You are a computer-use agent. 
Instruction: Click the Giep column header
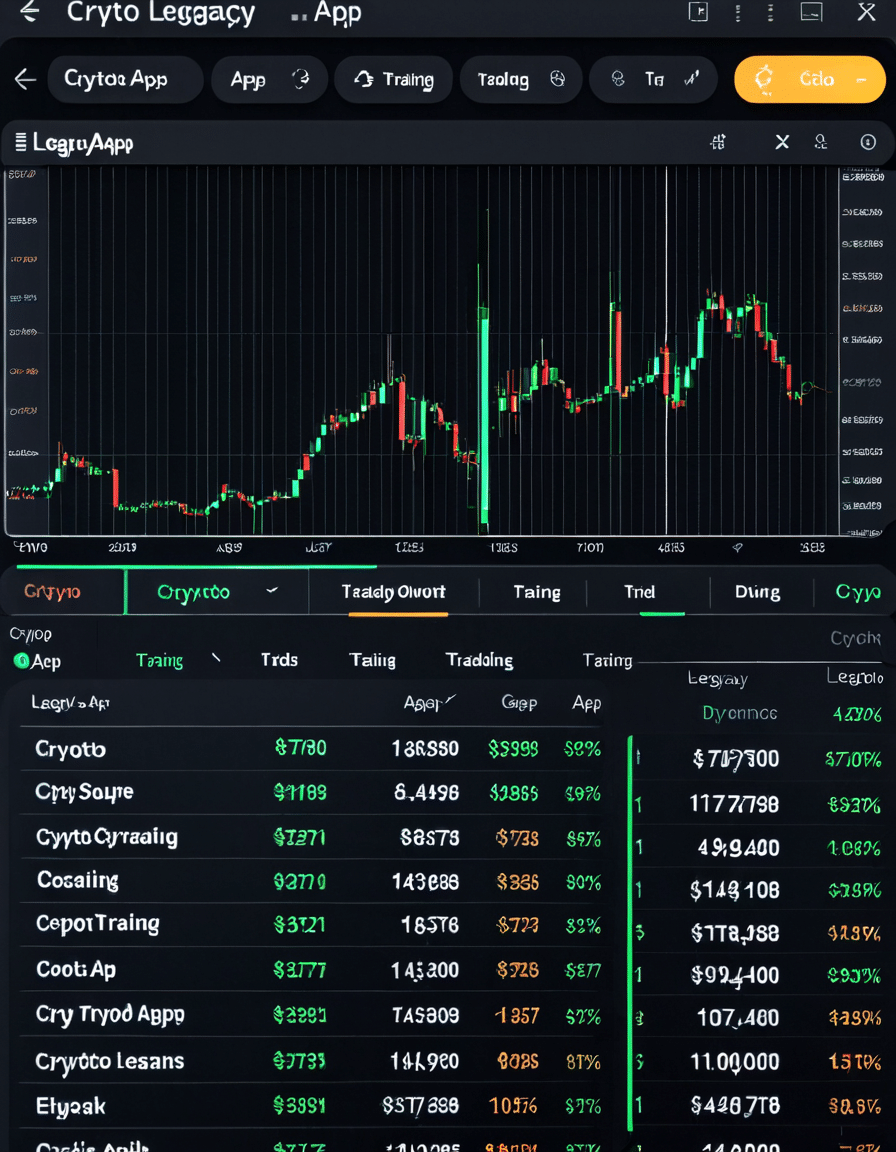(519, 702)
